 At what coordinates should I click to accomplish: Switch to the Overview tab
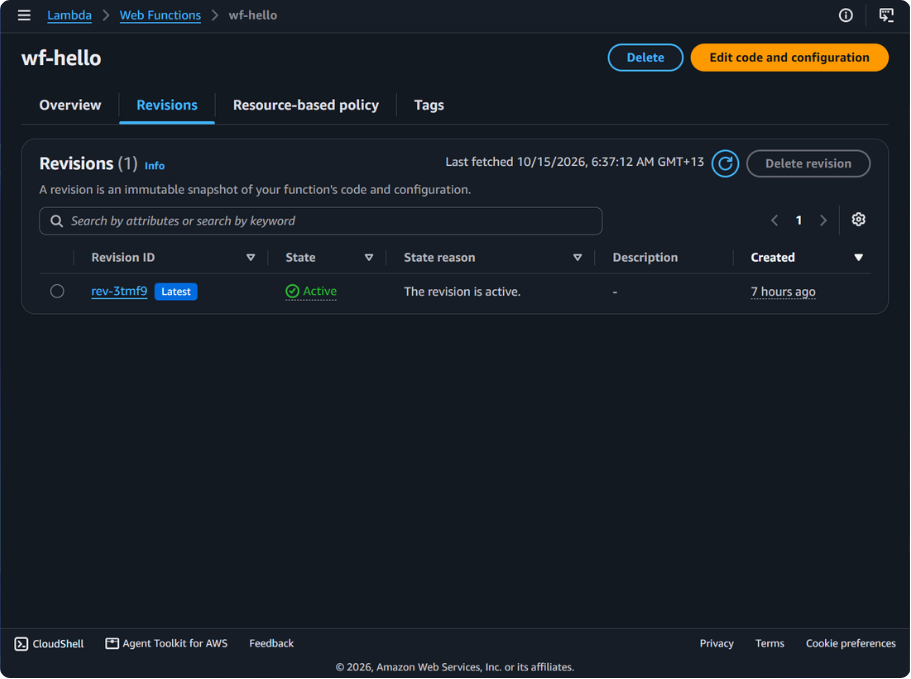(x=70, y=105)
